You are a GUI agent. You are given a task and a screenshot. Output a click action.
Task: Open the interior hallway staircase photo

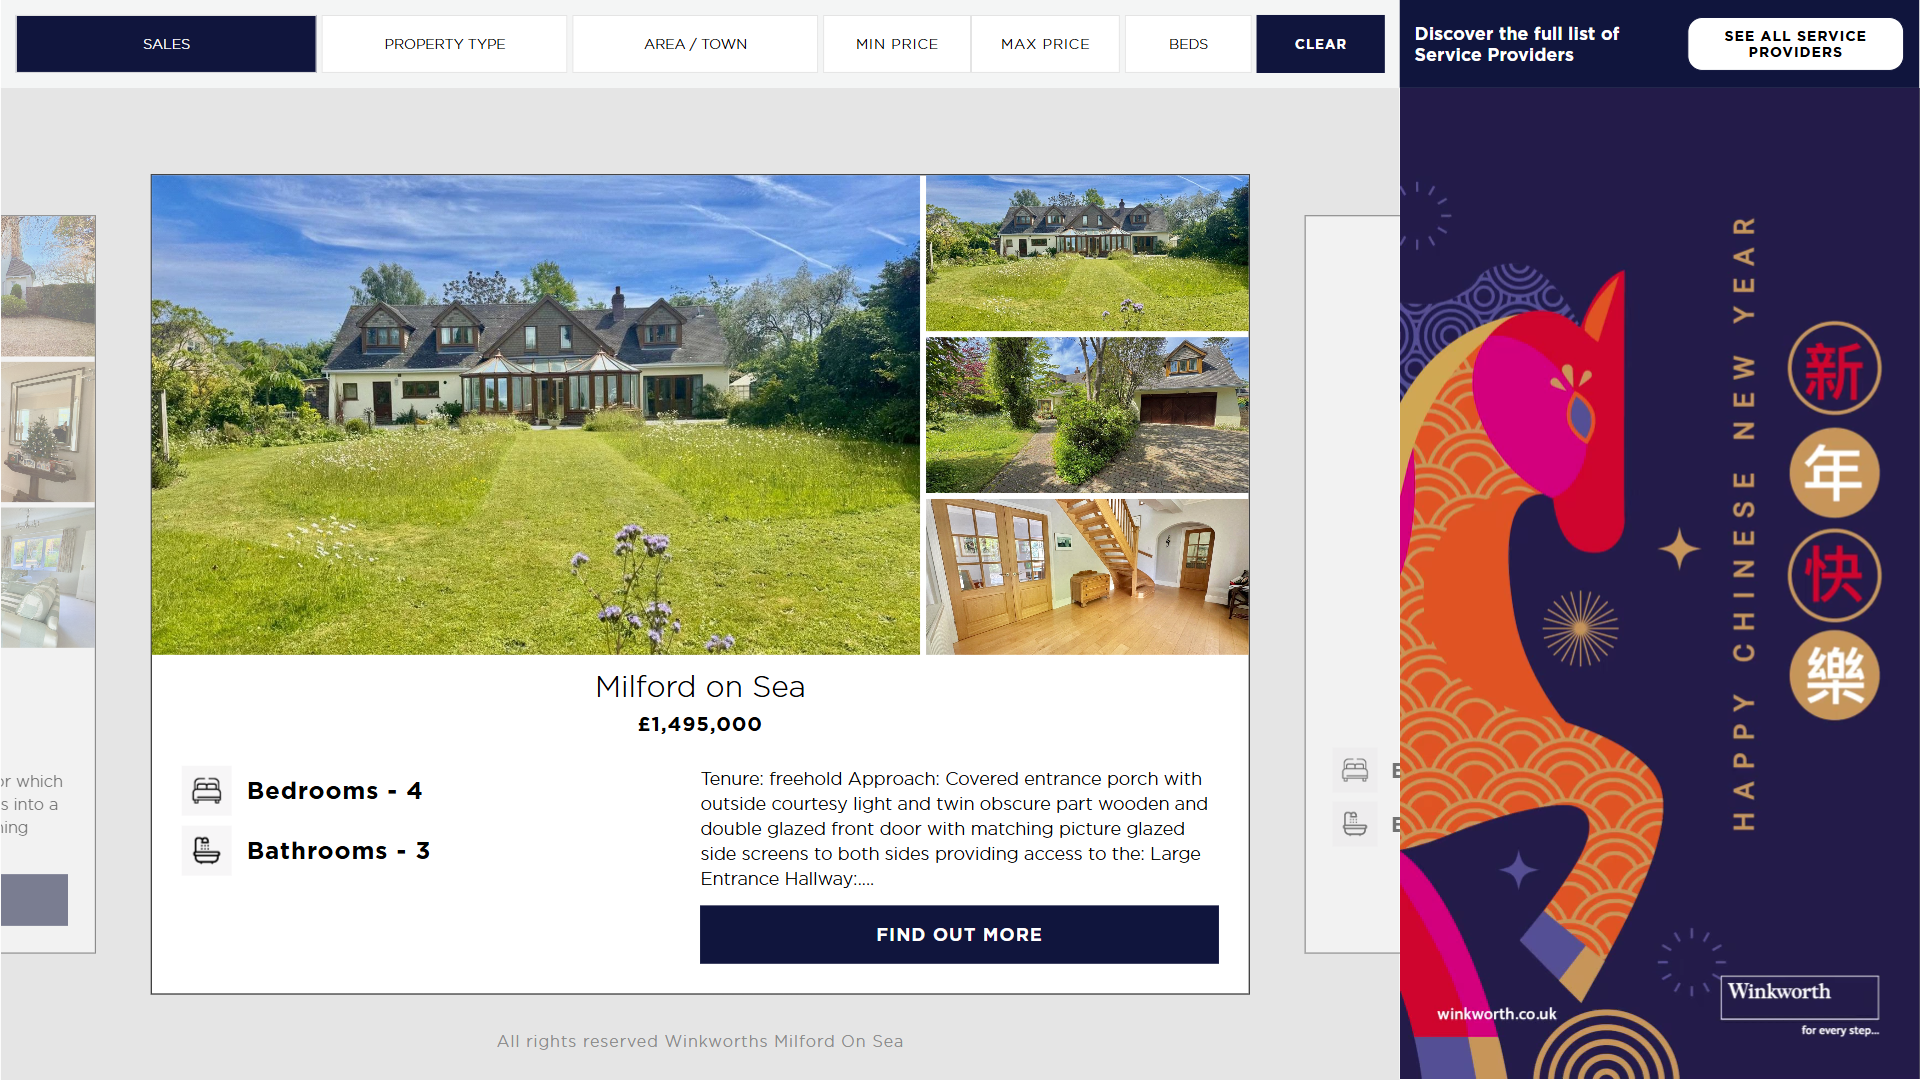tap(1087, 577)
